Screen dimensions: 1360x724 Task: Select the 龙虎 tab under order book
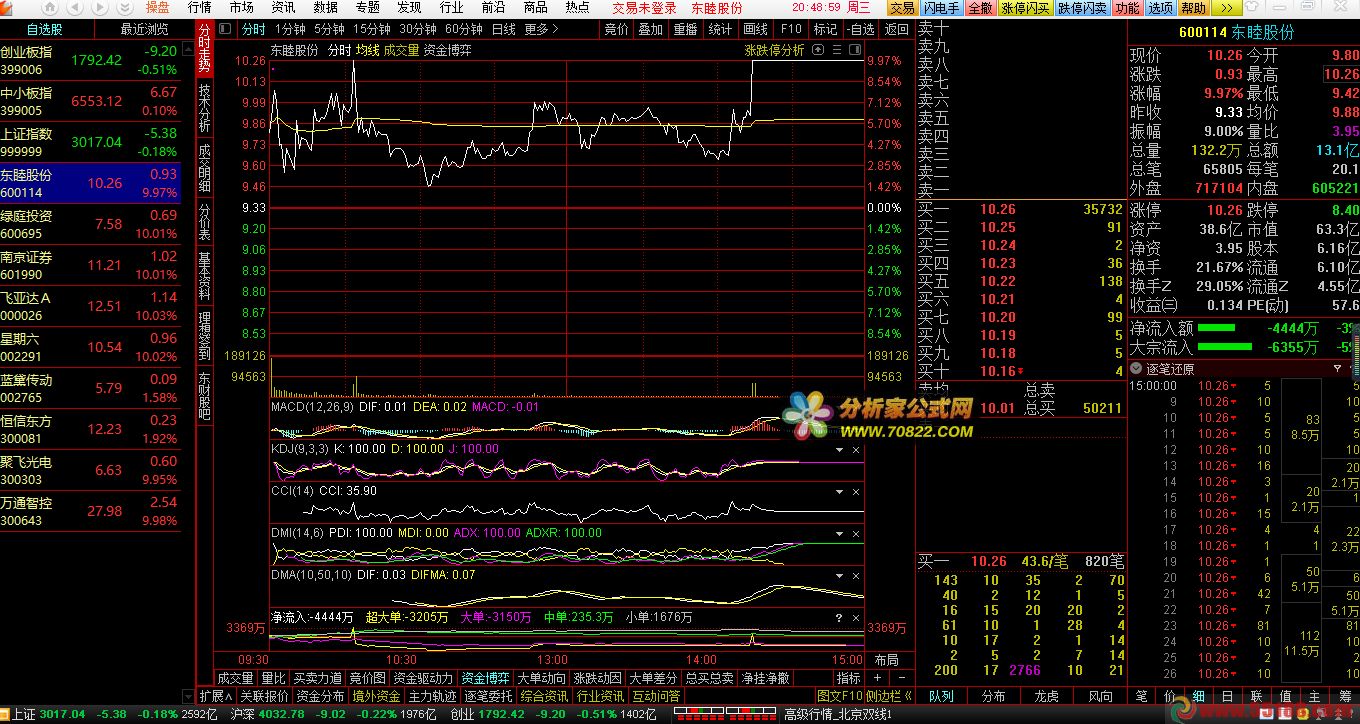(x=1047, y=696)
